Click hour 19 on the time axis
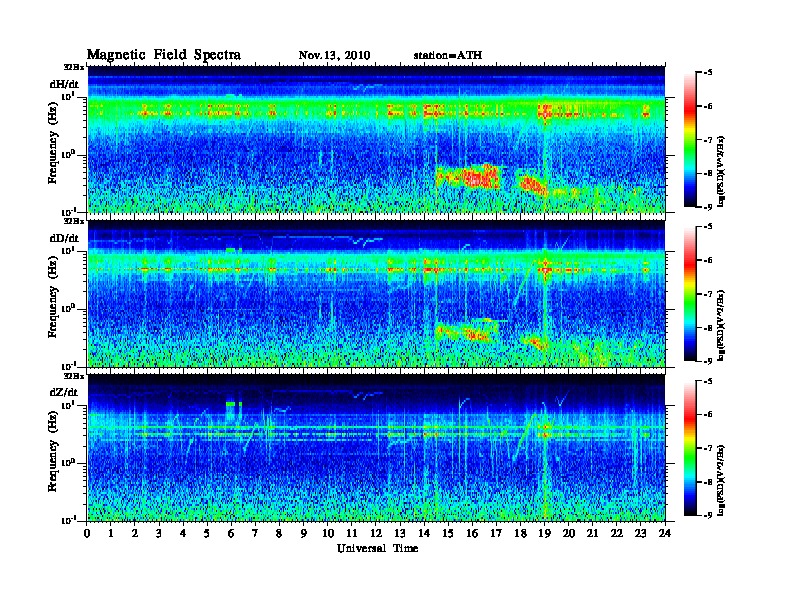Viewport: 792px width, 612px height. 544,534
